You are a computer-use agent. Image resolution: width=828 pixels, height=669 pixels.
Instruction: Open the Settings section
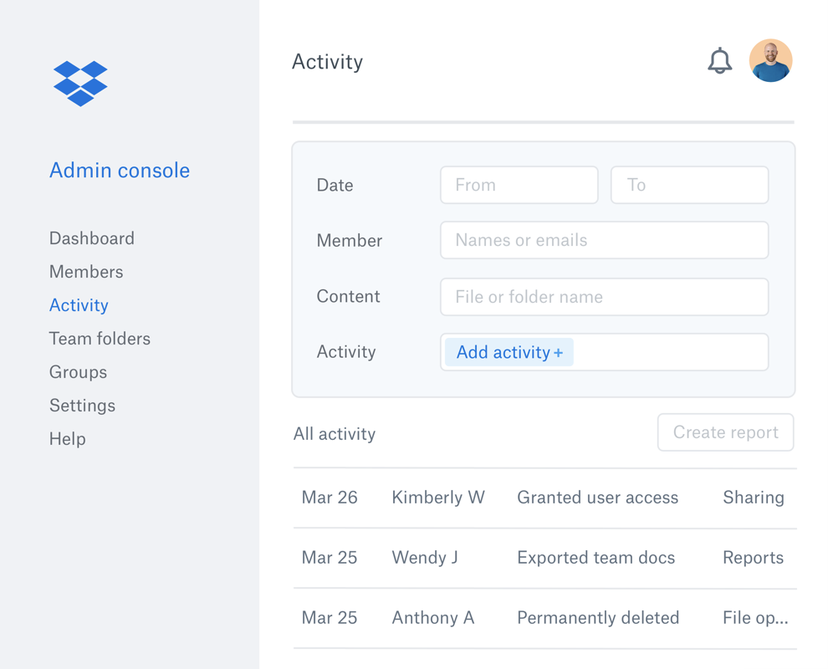point(82,405)
